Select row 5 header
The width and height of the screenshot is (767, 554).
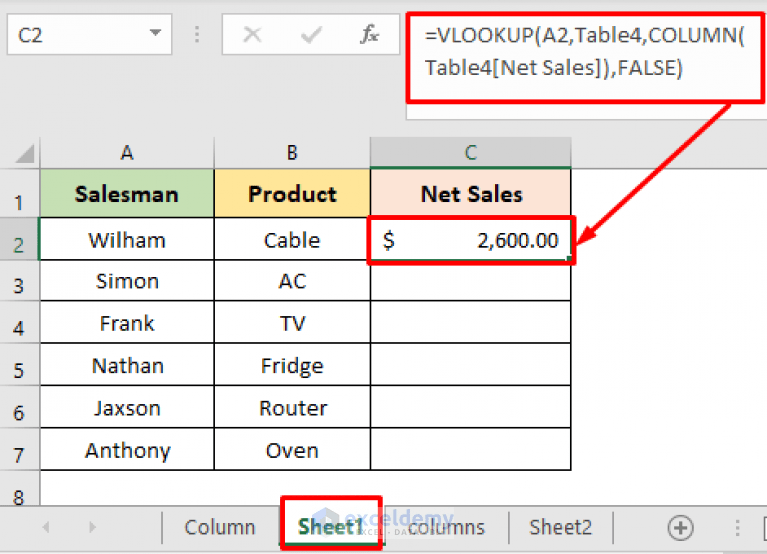click(19, 365)
